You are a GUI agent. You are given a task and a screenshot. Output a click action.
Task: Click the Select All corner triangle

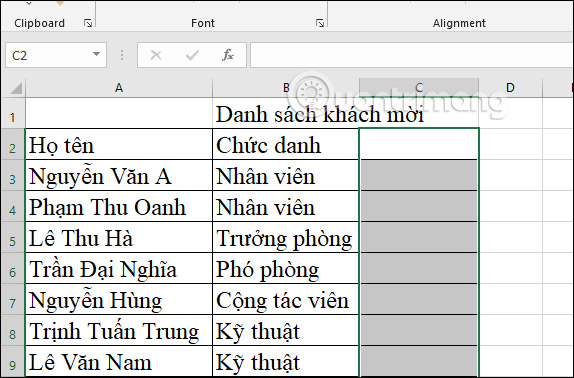(15, 88)
